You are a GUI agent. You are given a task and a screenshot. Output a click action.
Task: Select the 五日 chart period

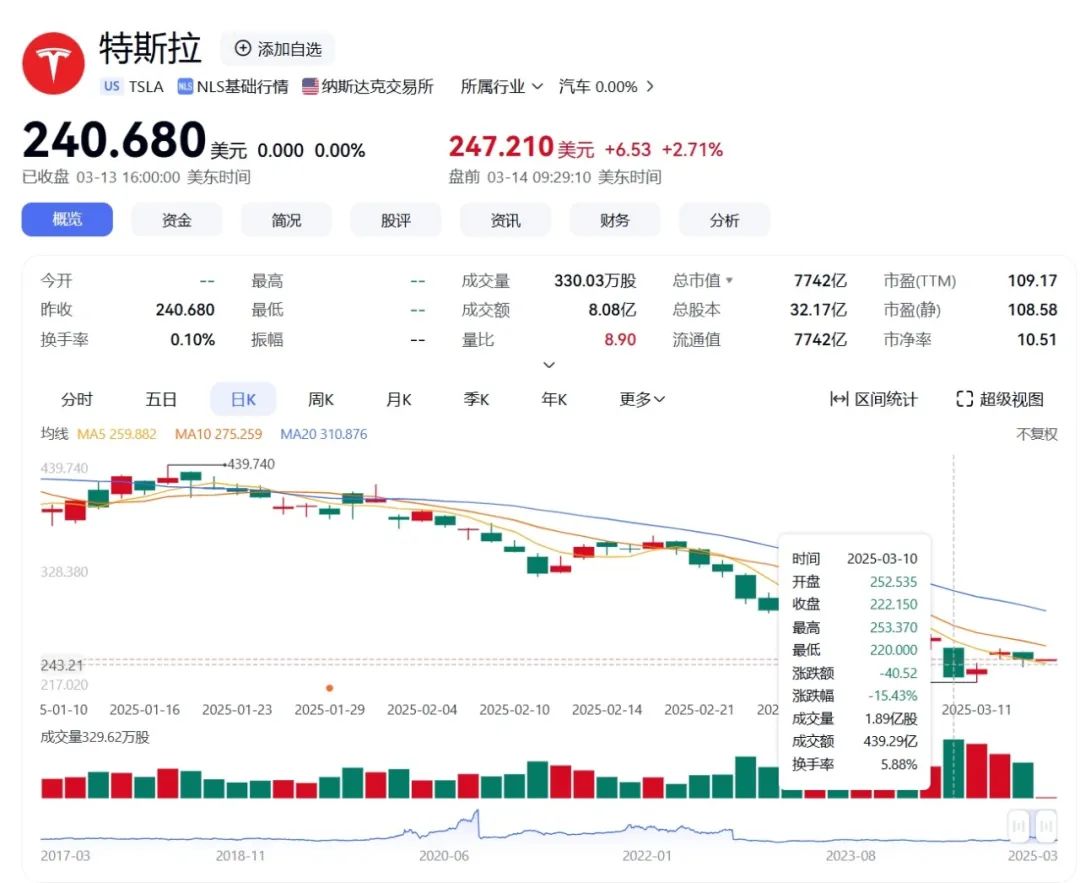(x=161, y=399)
